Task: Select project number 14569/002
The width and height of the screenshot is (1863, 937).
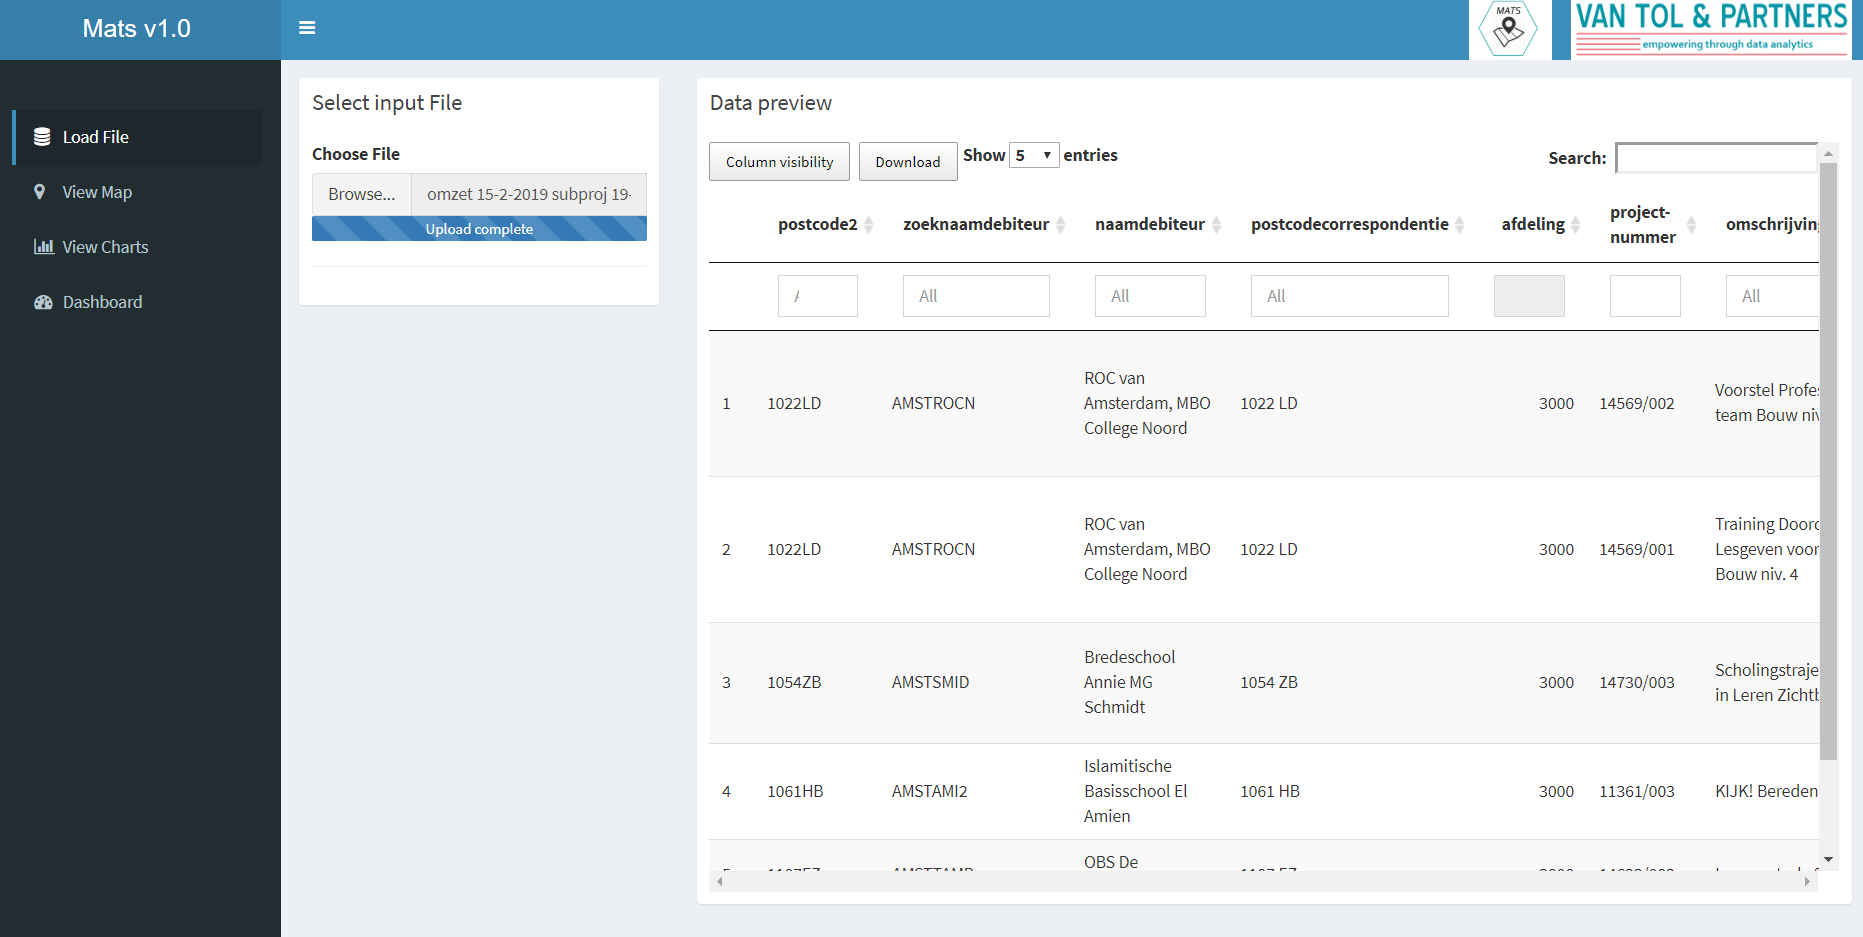Action: 1637,403
